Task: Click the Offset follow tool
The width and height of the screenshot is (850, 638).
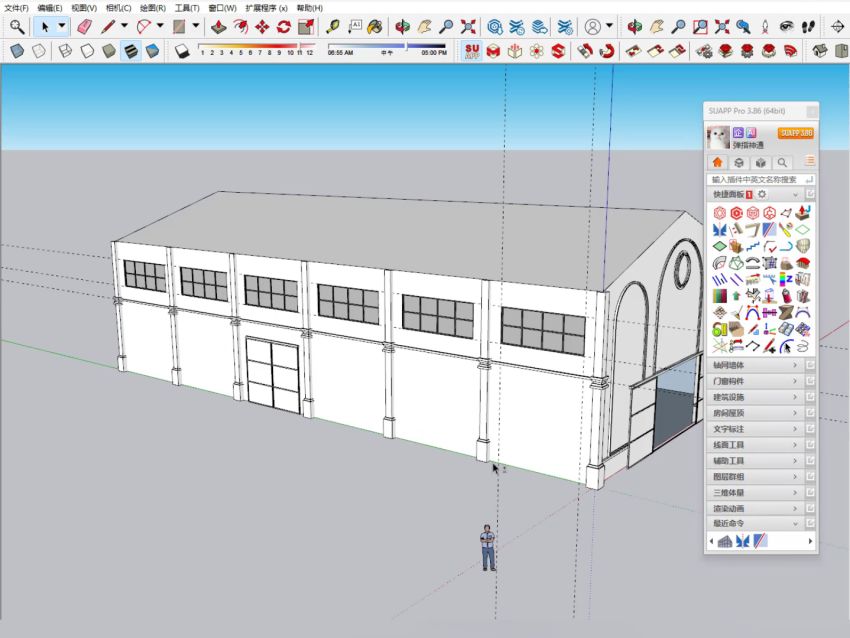Action: 241,27
